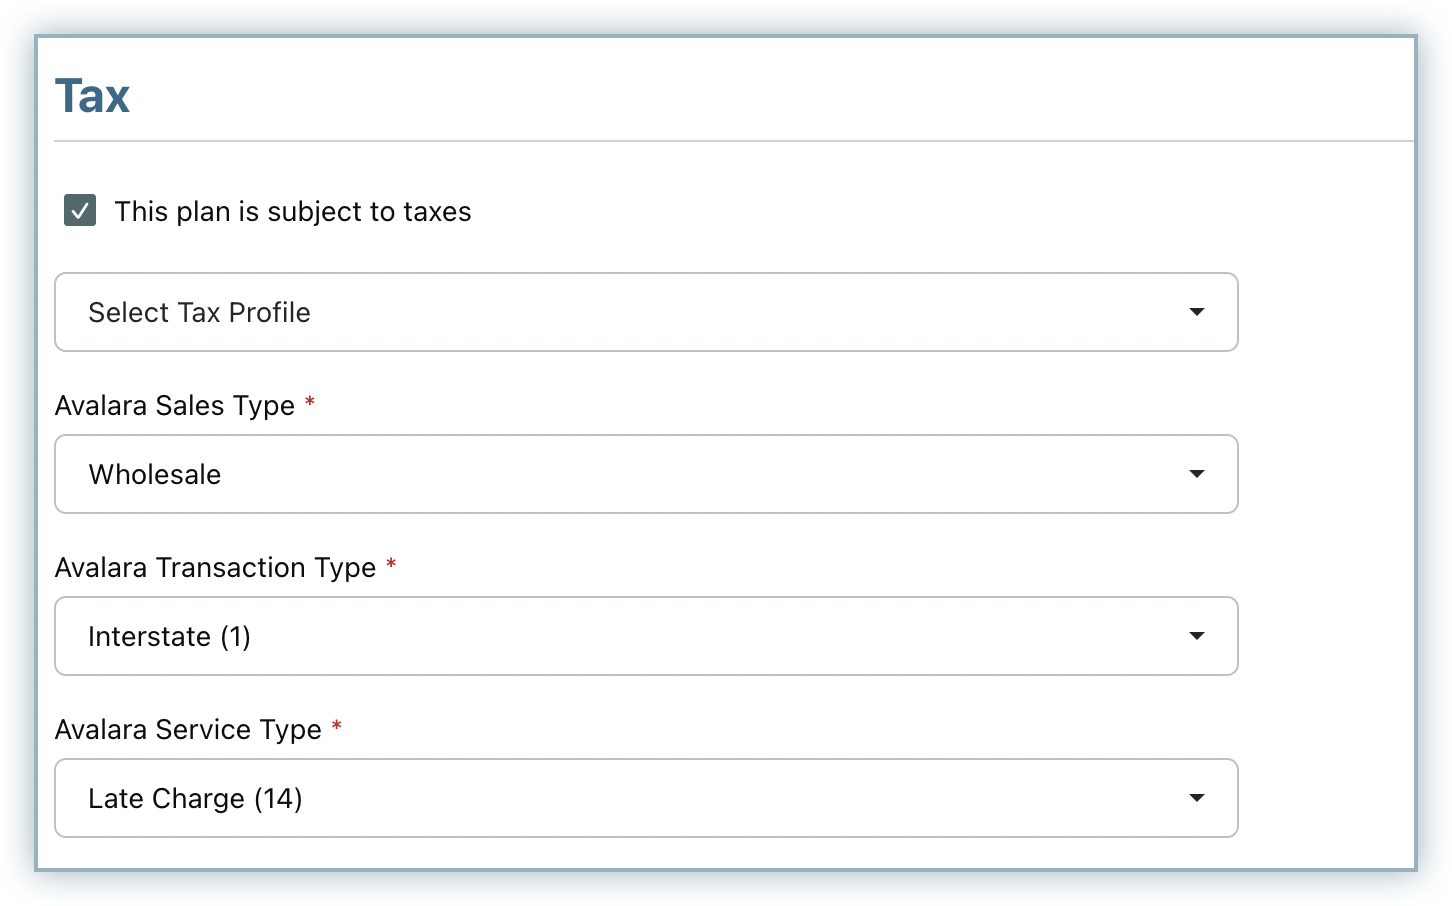Click the caret icon in the Late Charge (14) field
1452x906 pixels.
pos(1196,798)
